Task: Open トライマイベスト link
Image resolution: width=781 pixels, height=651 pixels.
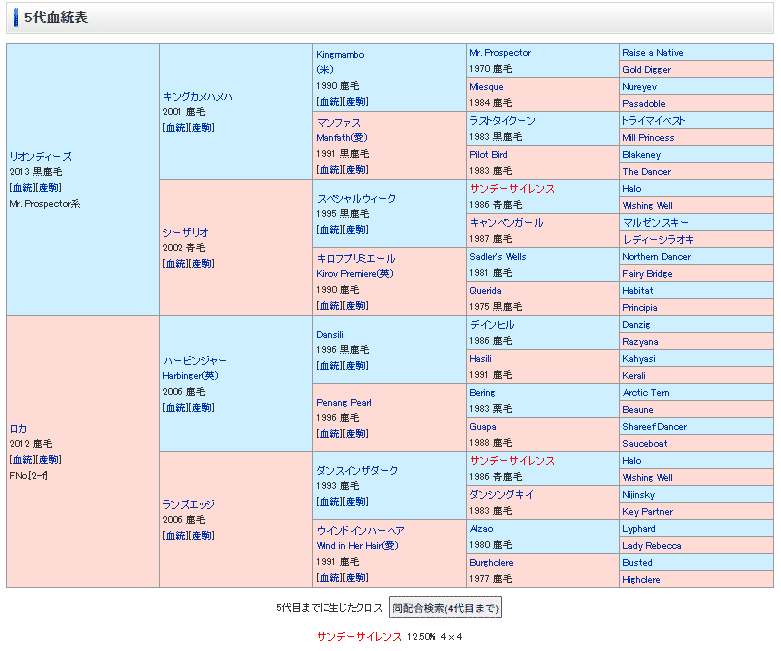Action: coord(653,121)
